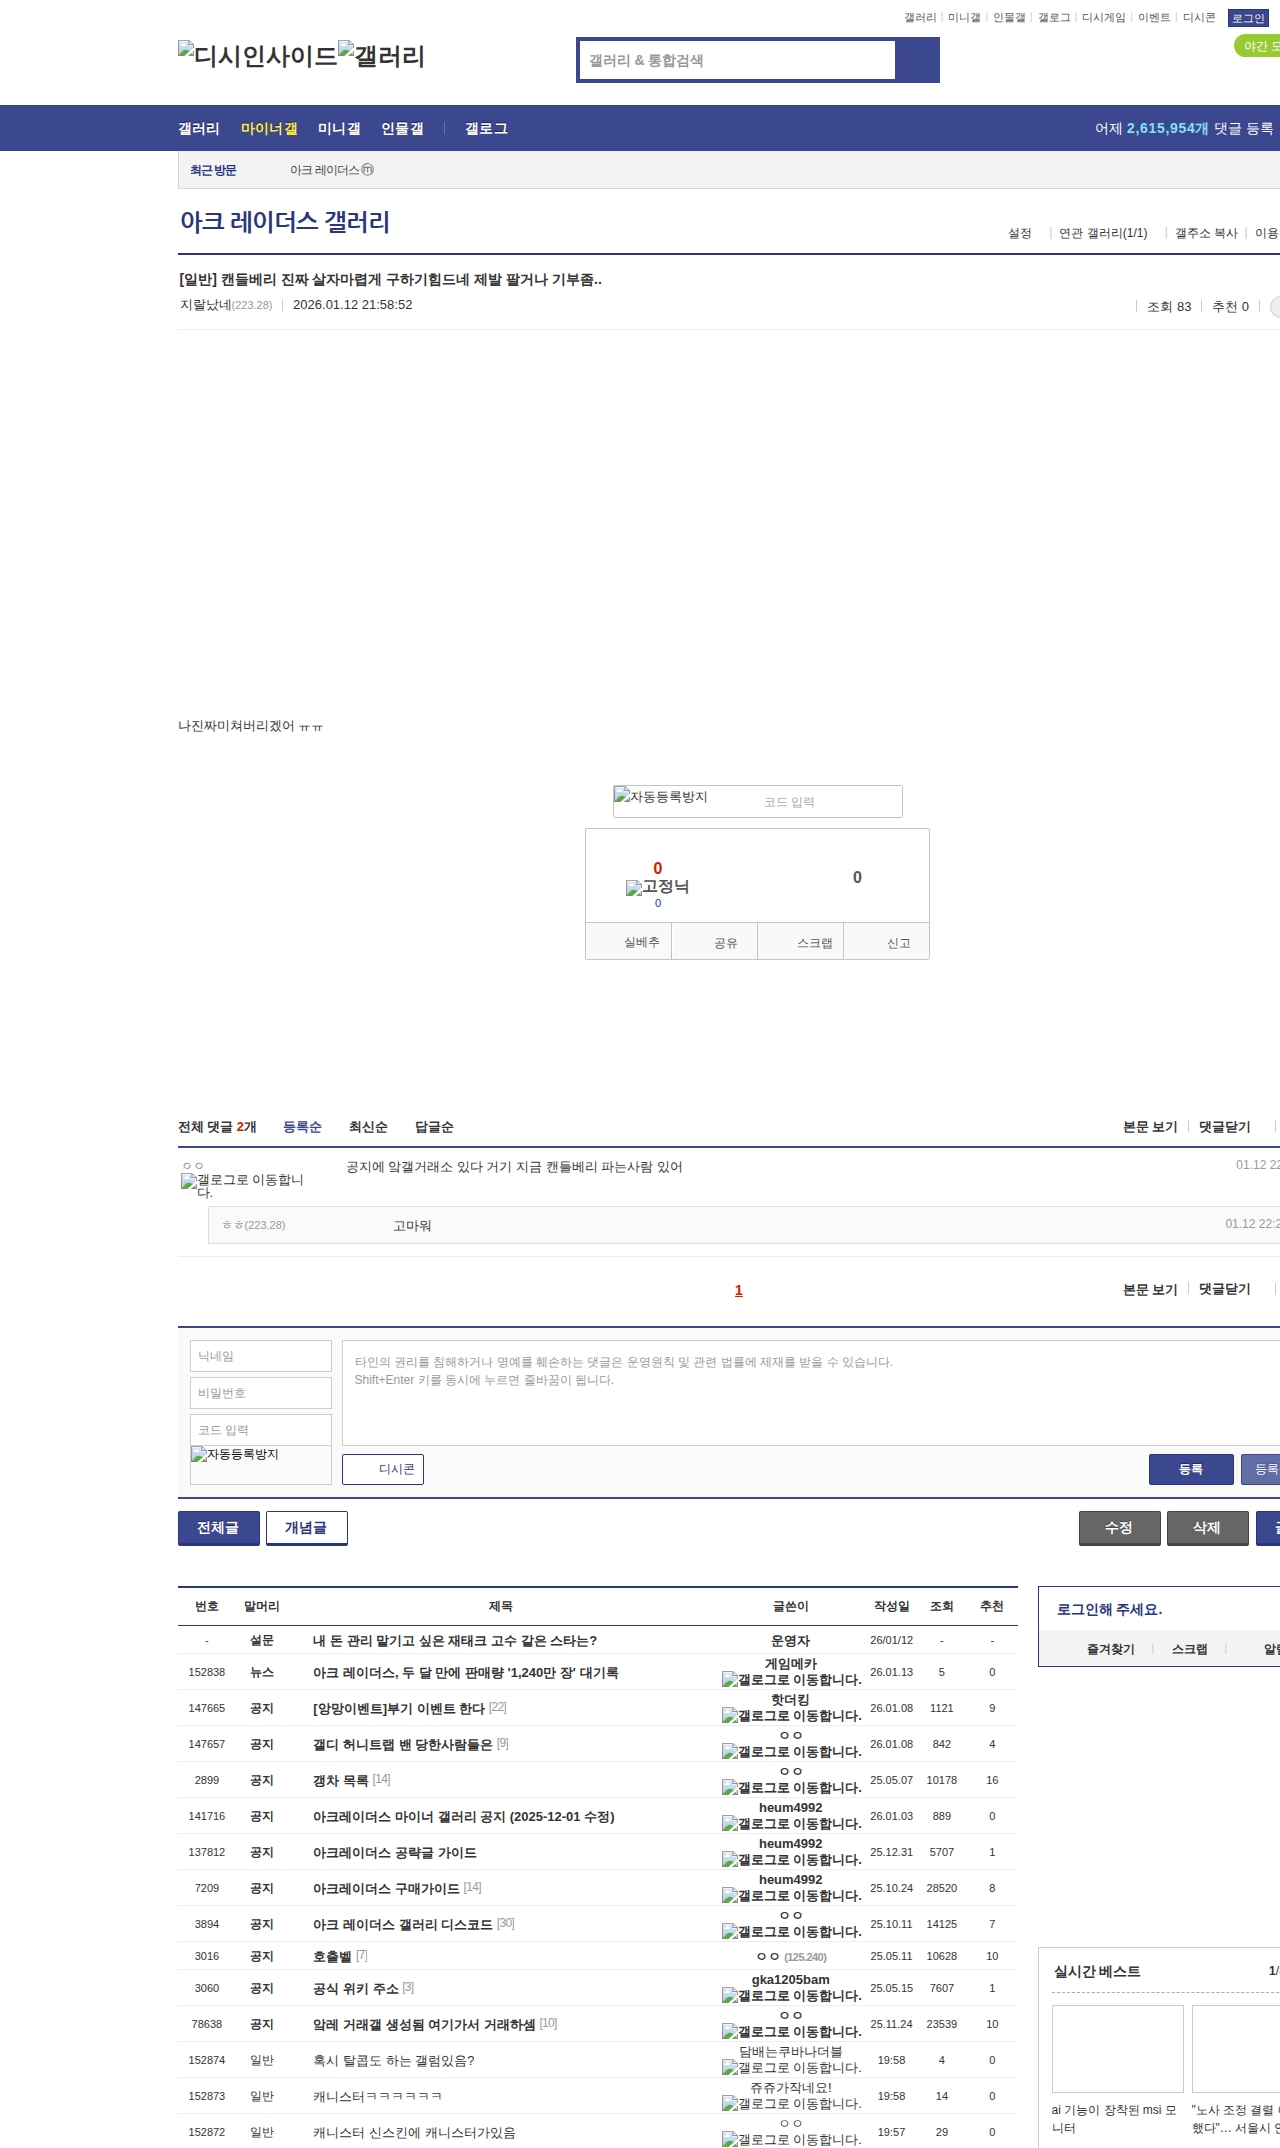This screenshot has width=1280, height=2148.
Task: Open 게임메카's gallog icon in the post list
Action: (x=791, y=1680)
